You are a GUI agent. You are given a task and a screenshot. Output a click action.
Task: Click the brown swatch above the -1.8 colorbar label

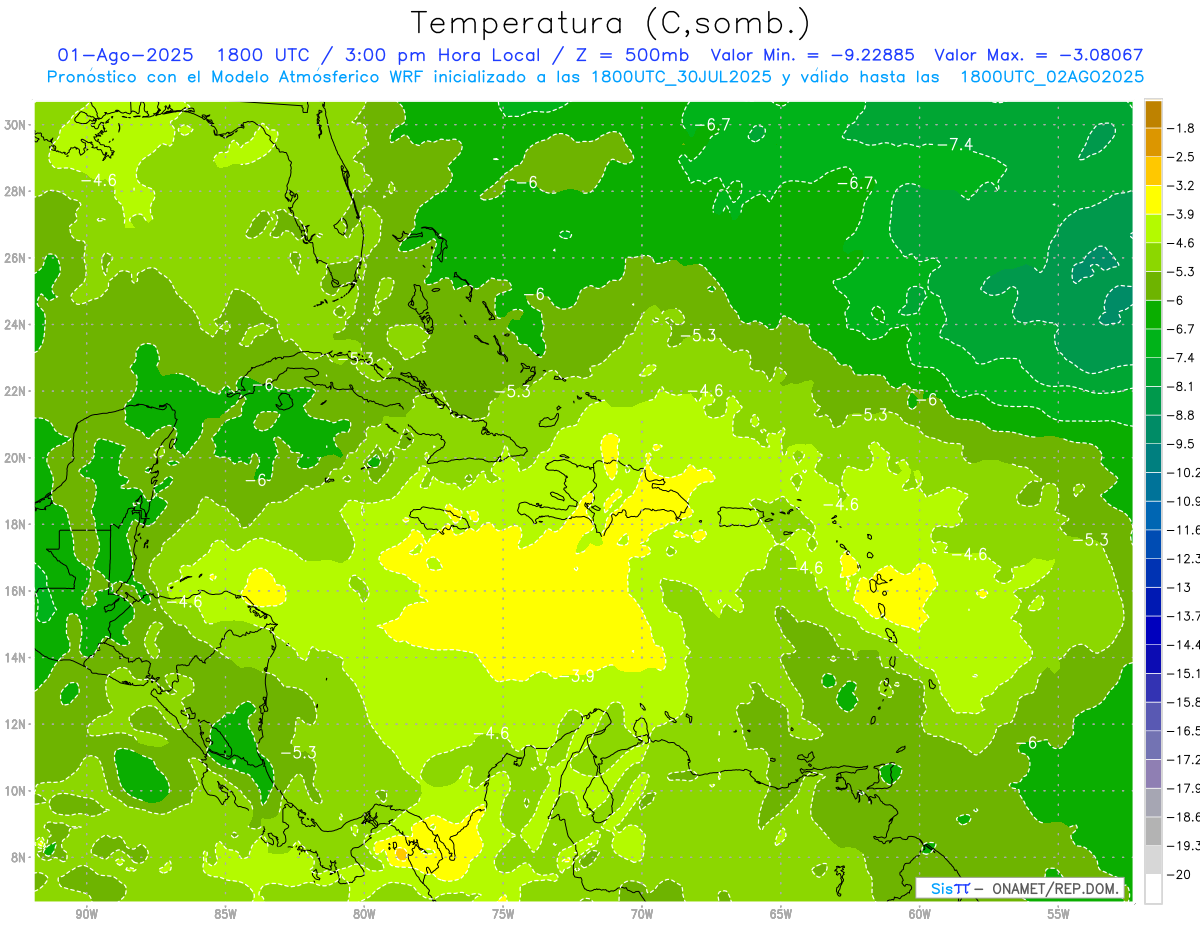pos(1153,114)
